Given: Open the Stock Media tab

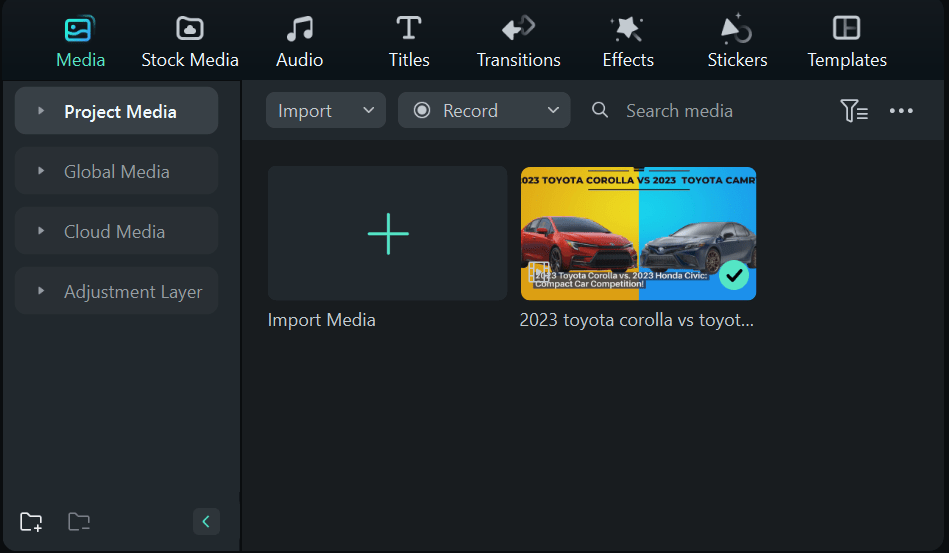Looking at the screenshot, I should click(190, 42).
